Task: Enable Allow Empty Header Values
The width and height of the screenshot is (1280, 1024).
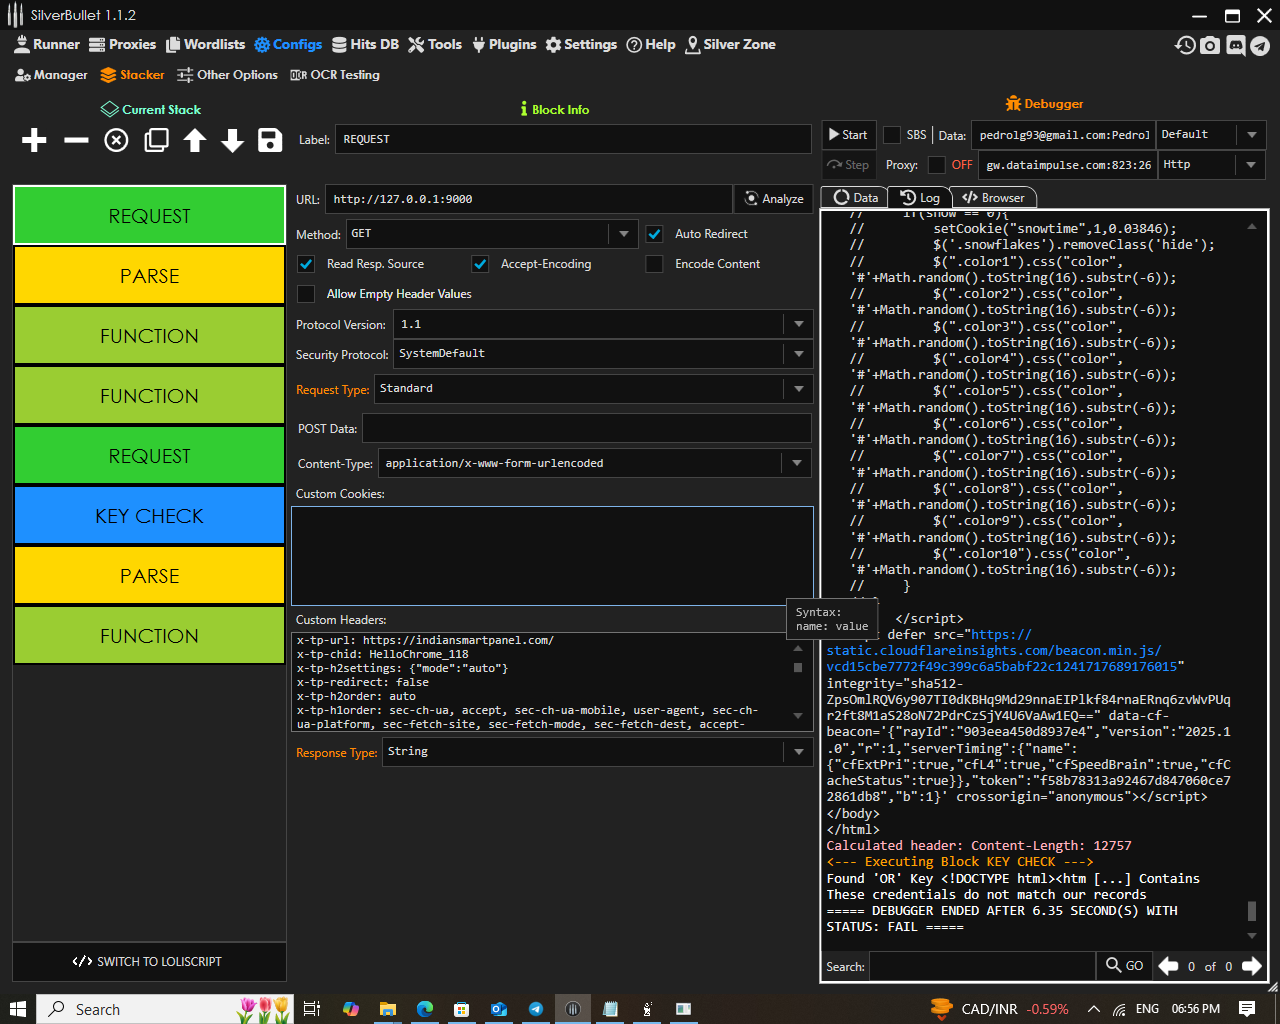Action: 306,294
